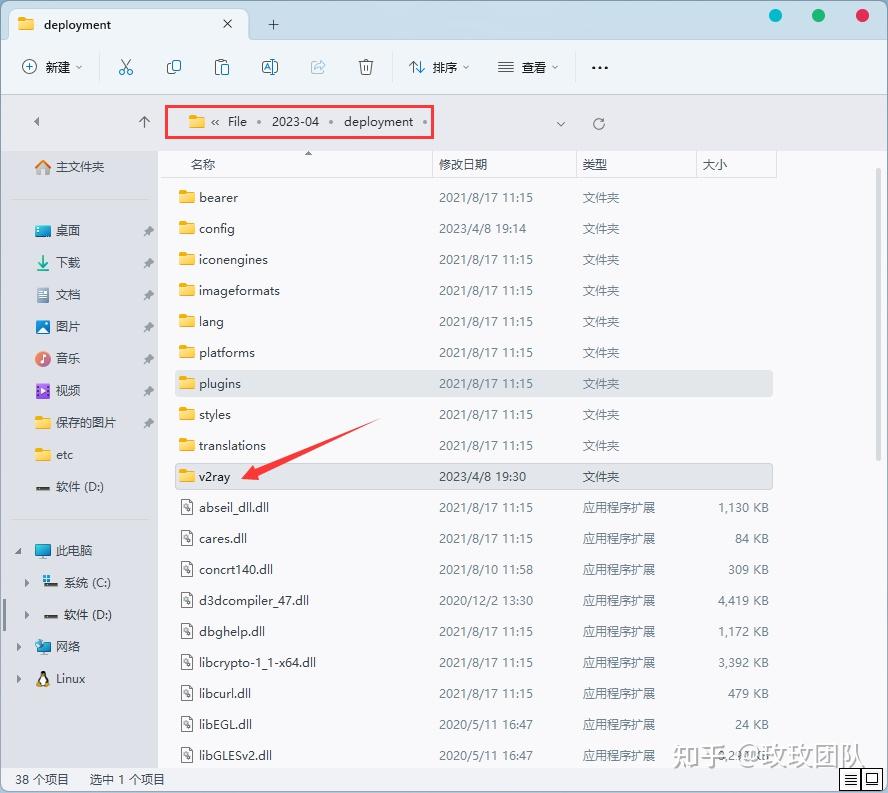The image size is (888, 793).
Task: Click 2023-04 in the breadcrumb path
Action: [x=295, y=122]
